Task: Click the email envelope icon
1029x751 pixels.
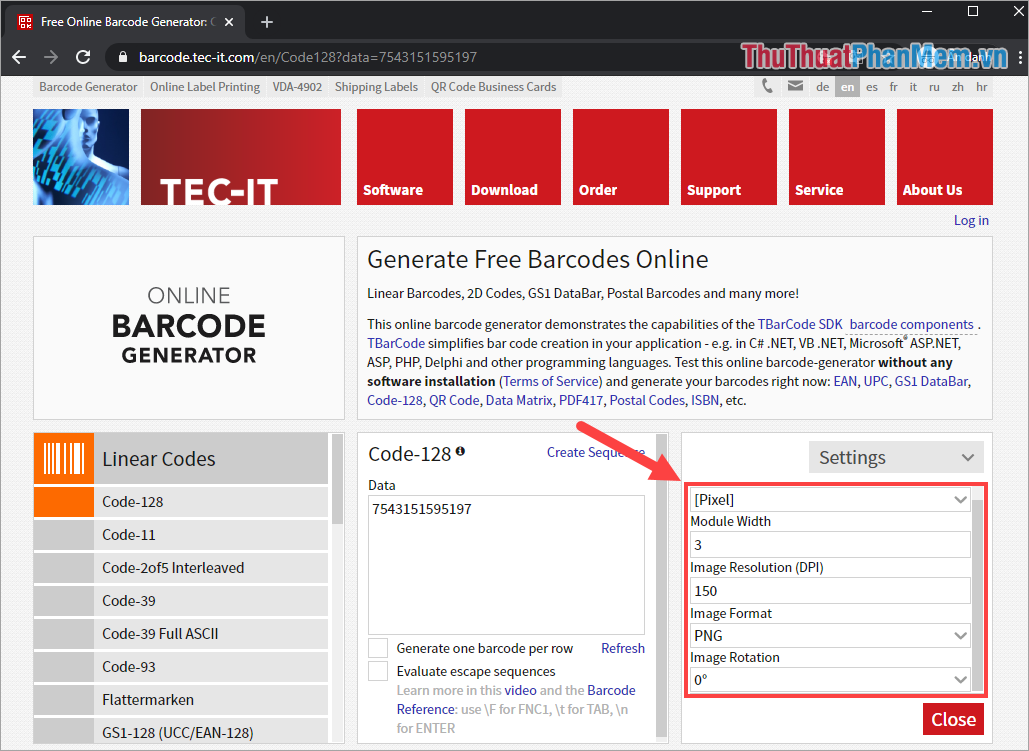Action: coord(795,87)
